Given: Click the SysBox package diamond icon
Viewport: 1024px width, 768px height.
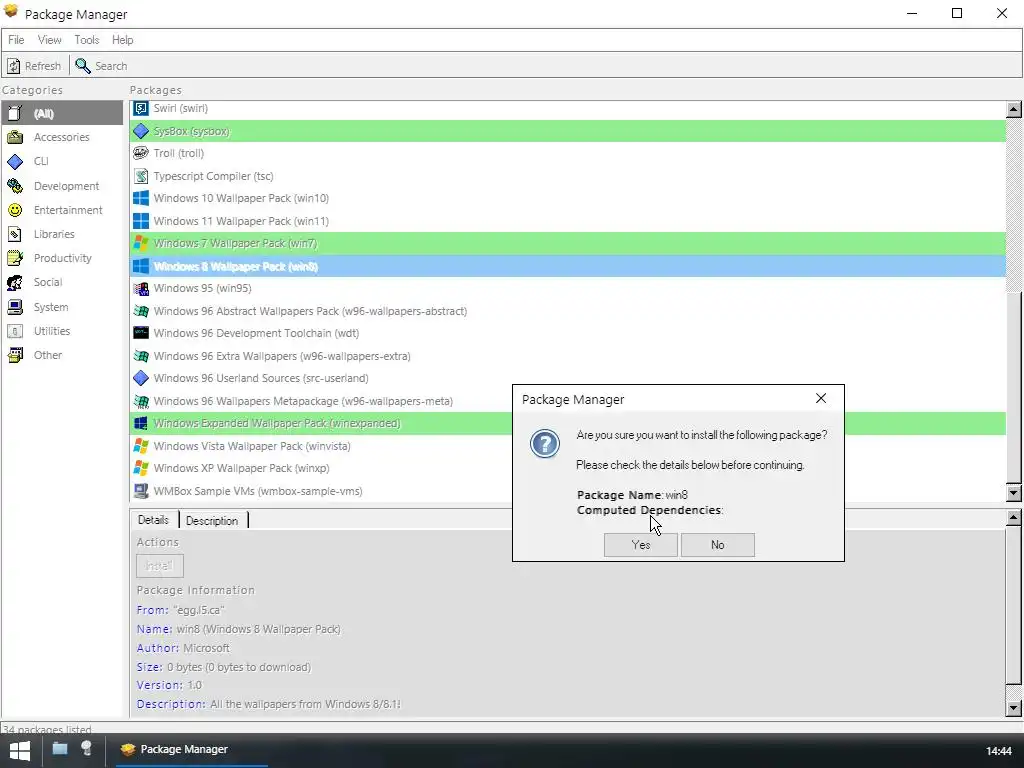Looking at the screenshot, I should (x=140, y=131).
